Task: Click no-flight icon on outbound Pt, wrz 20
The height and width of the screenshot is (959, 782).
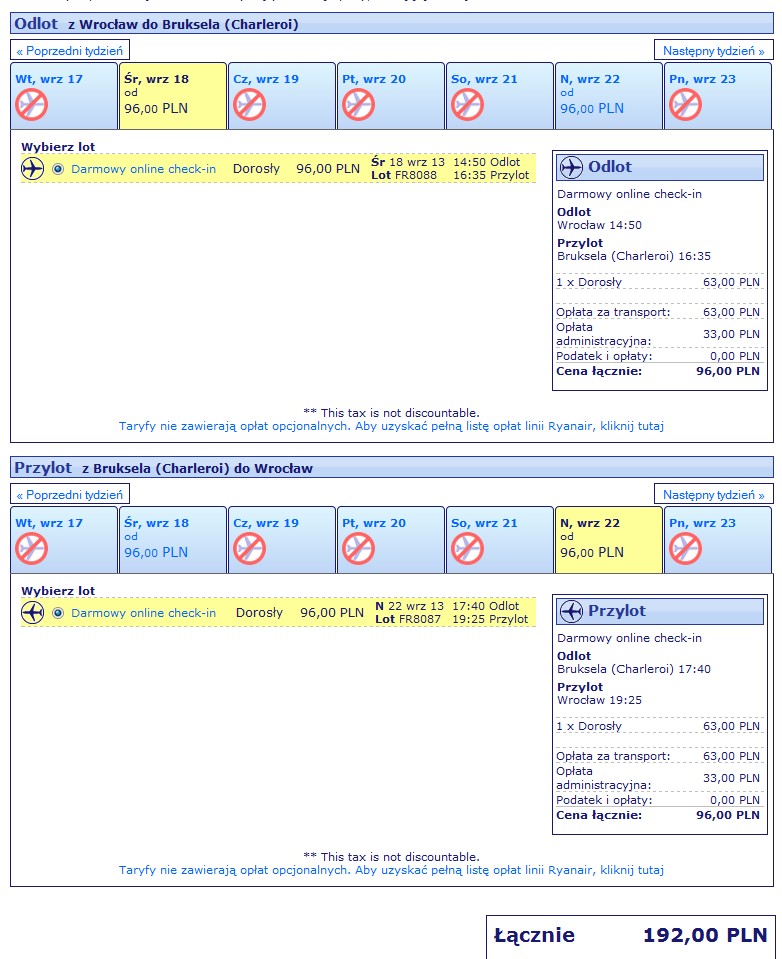Action: [x=358, y=105]
